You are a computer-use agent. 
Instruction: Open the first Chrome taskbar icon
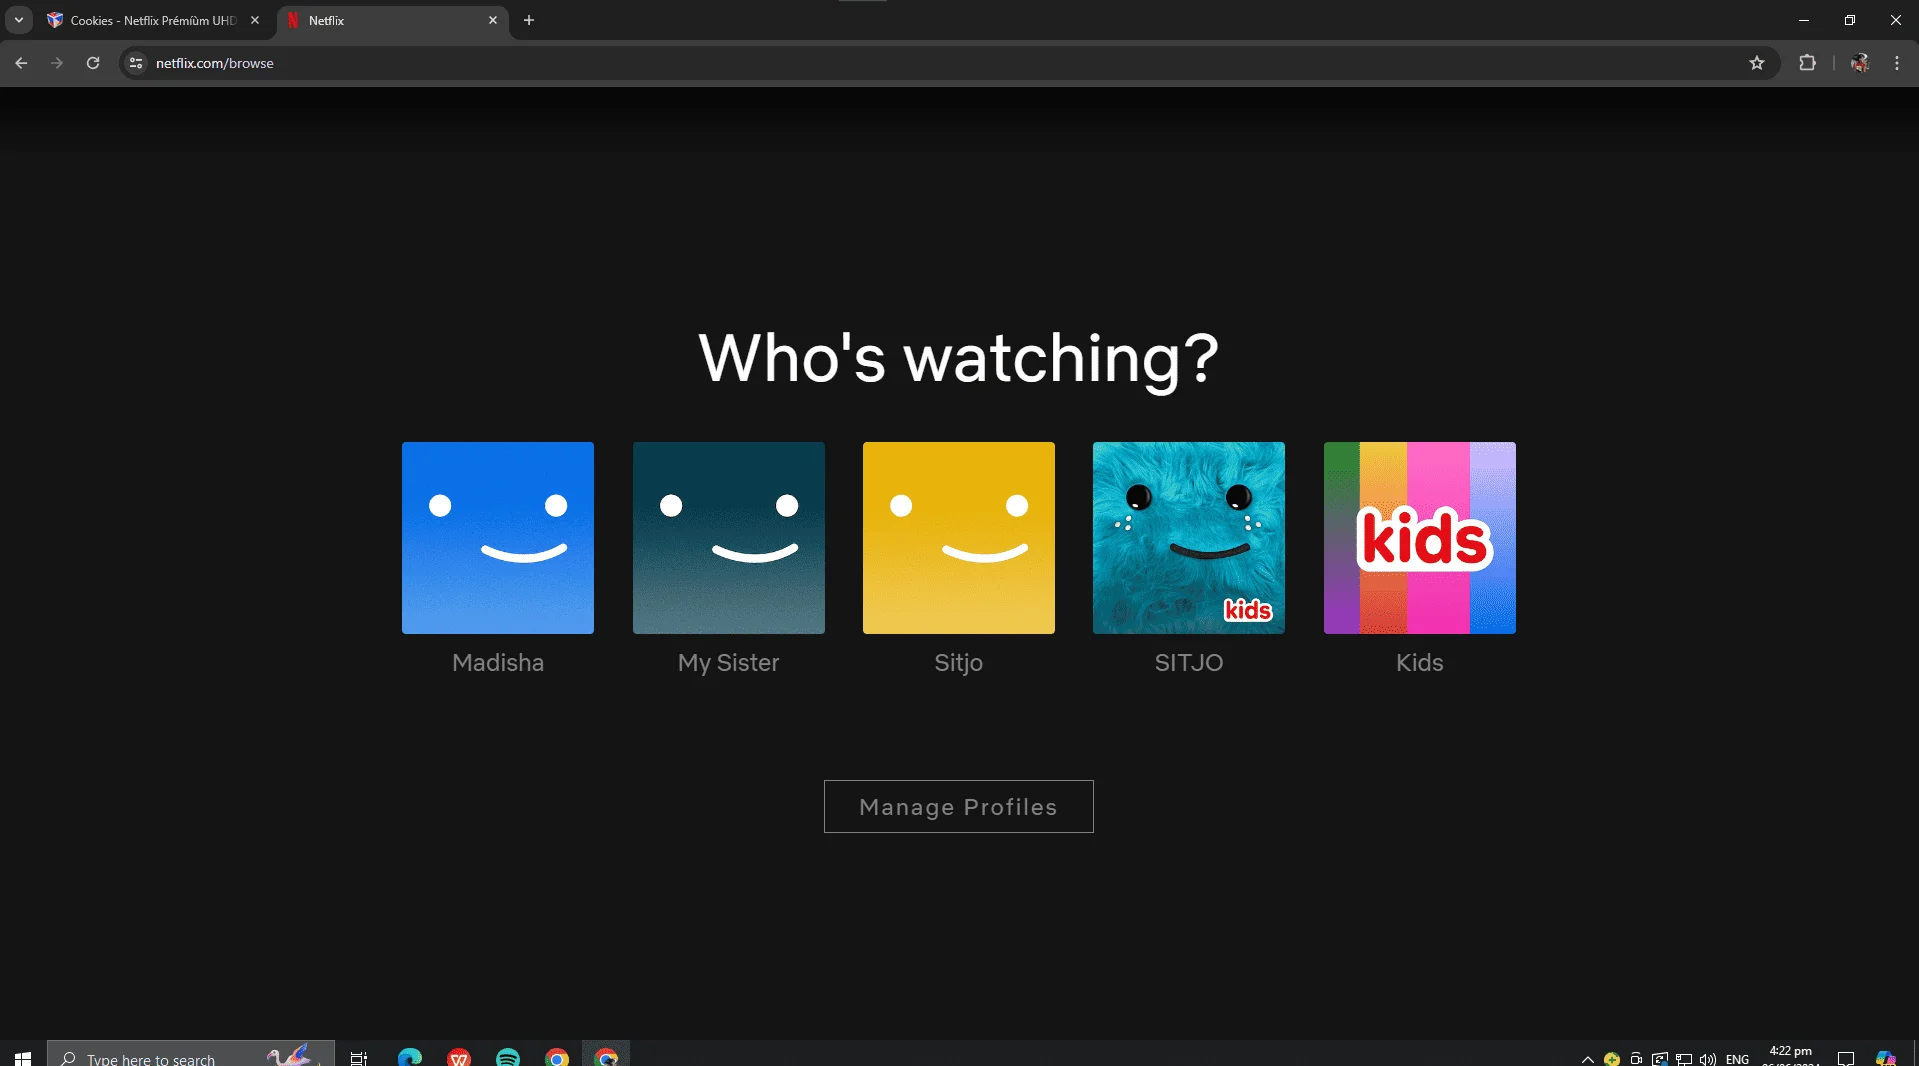tap(557, 1057)
